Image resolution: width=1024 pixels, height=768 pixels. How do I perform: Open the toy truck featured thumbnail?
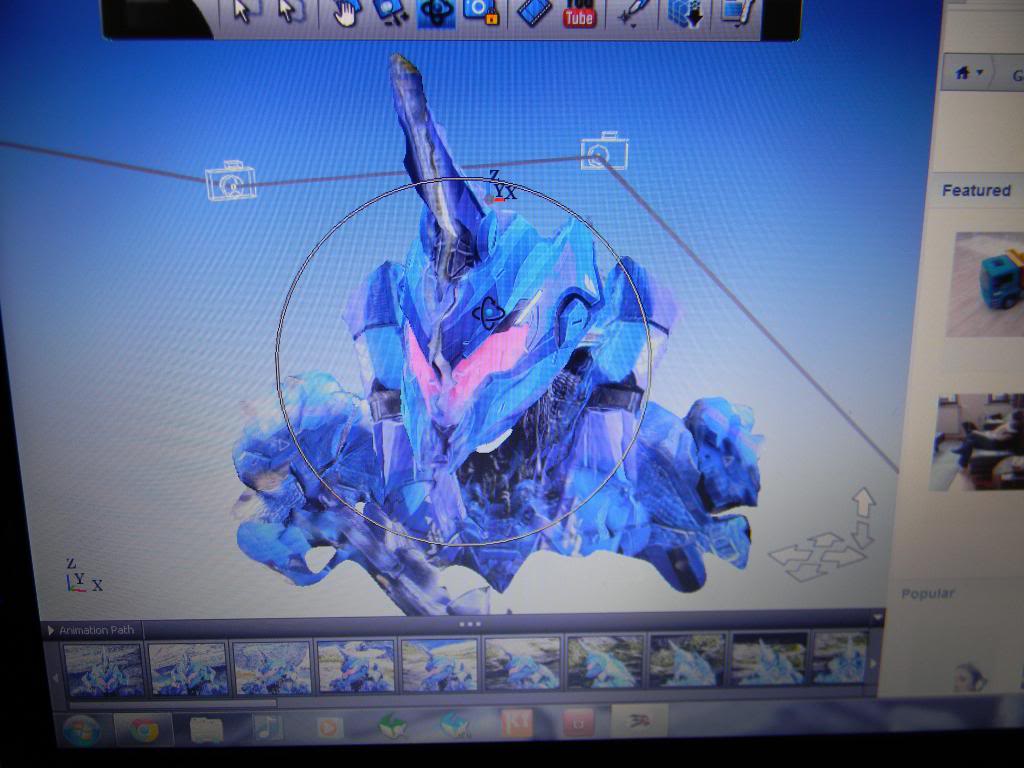point(985,282)
